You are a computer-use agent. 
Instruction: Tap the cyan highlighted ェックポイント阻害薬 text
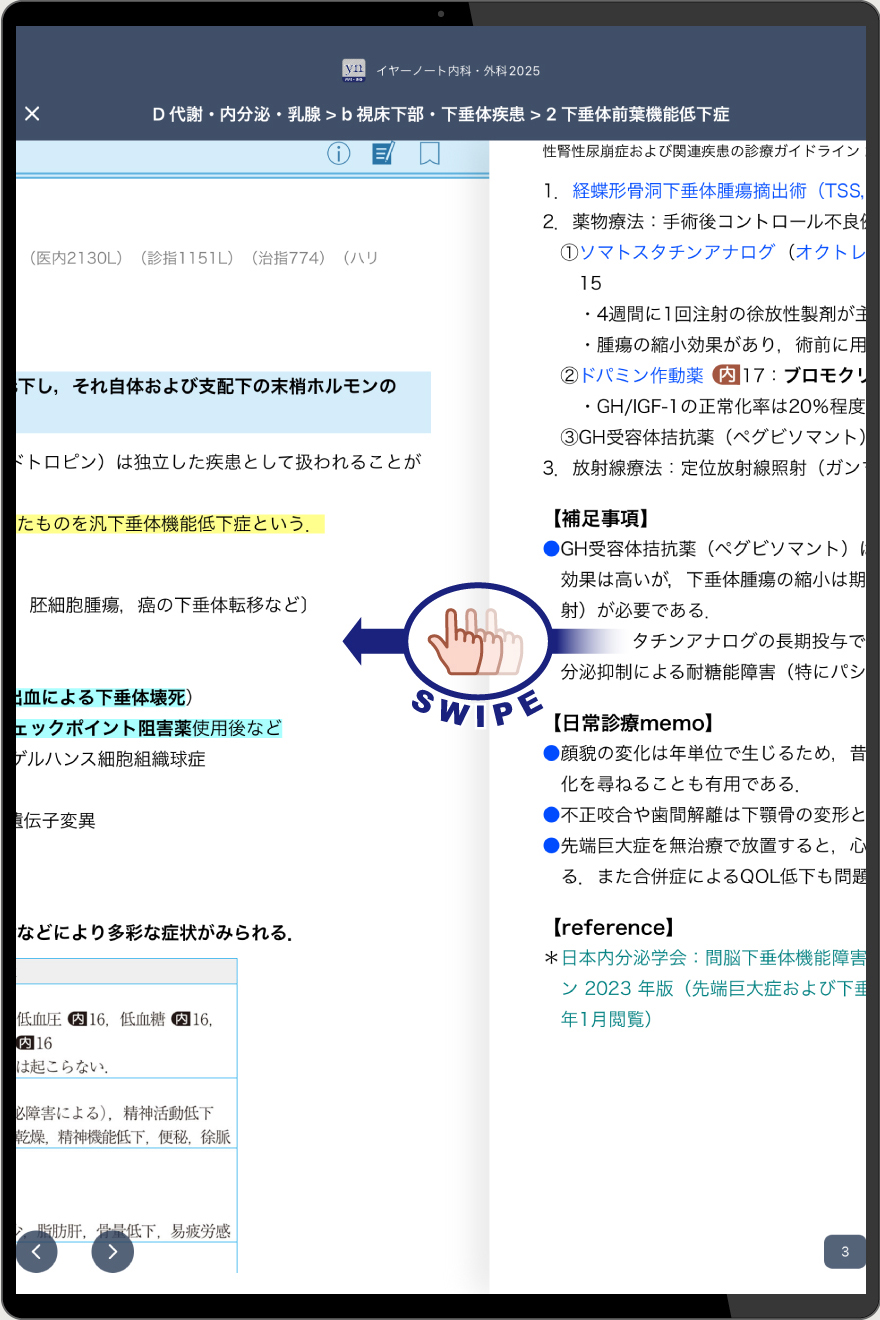tap(100, 727)
